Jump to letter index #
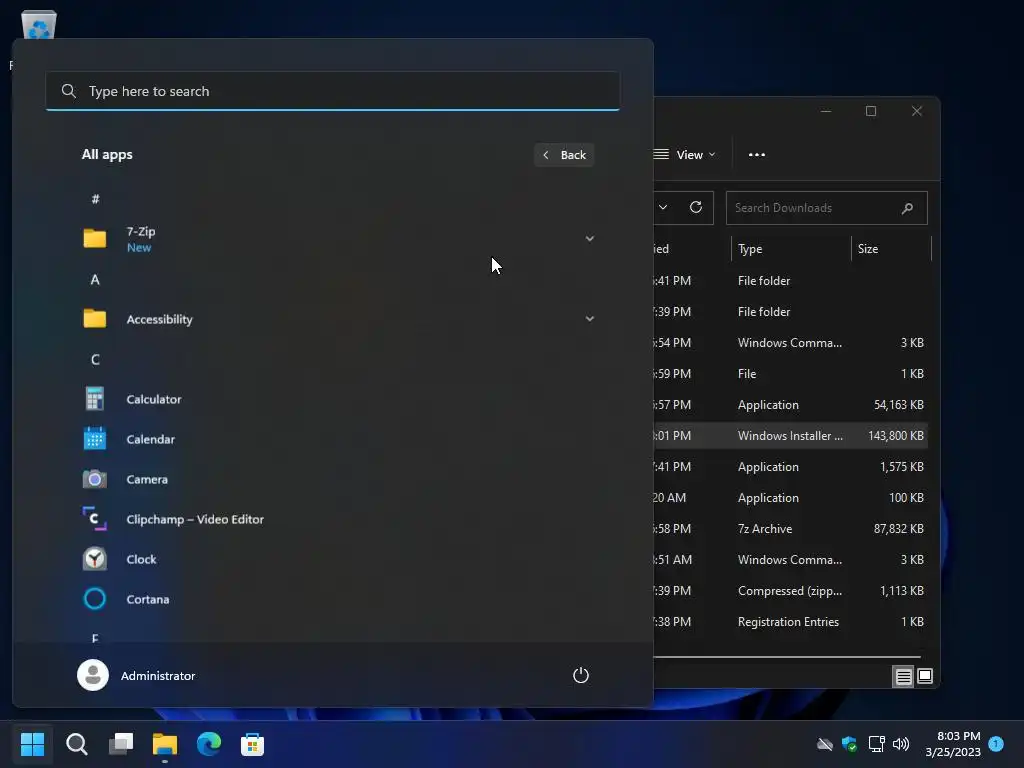 pyautogui.click(x=95, y=199)
